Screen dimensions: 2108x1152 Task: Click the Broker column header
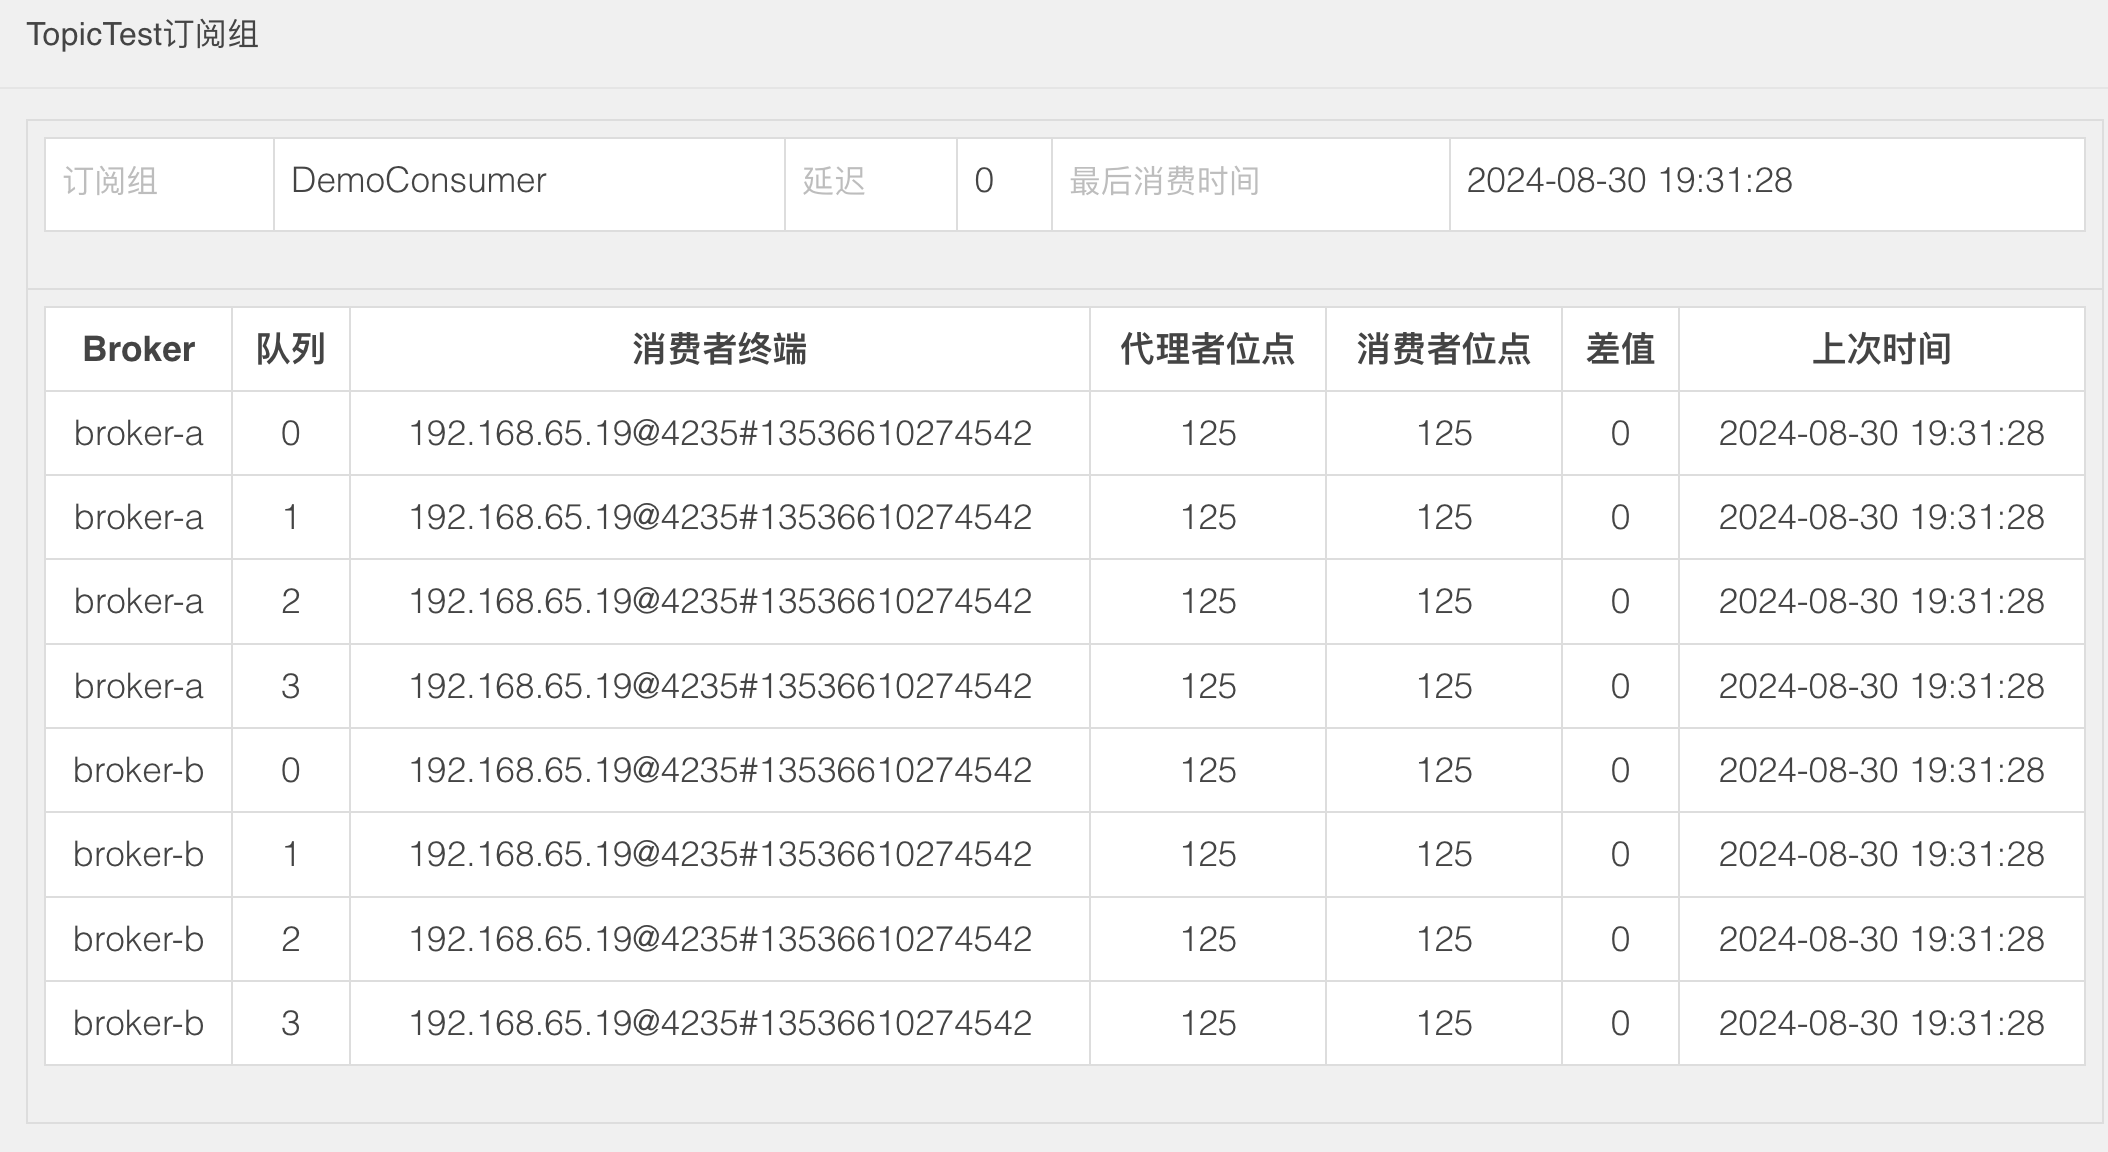(138, 349)
